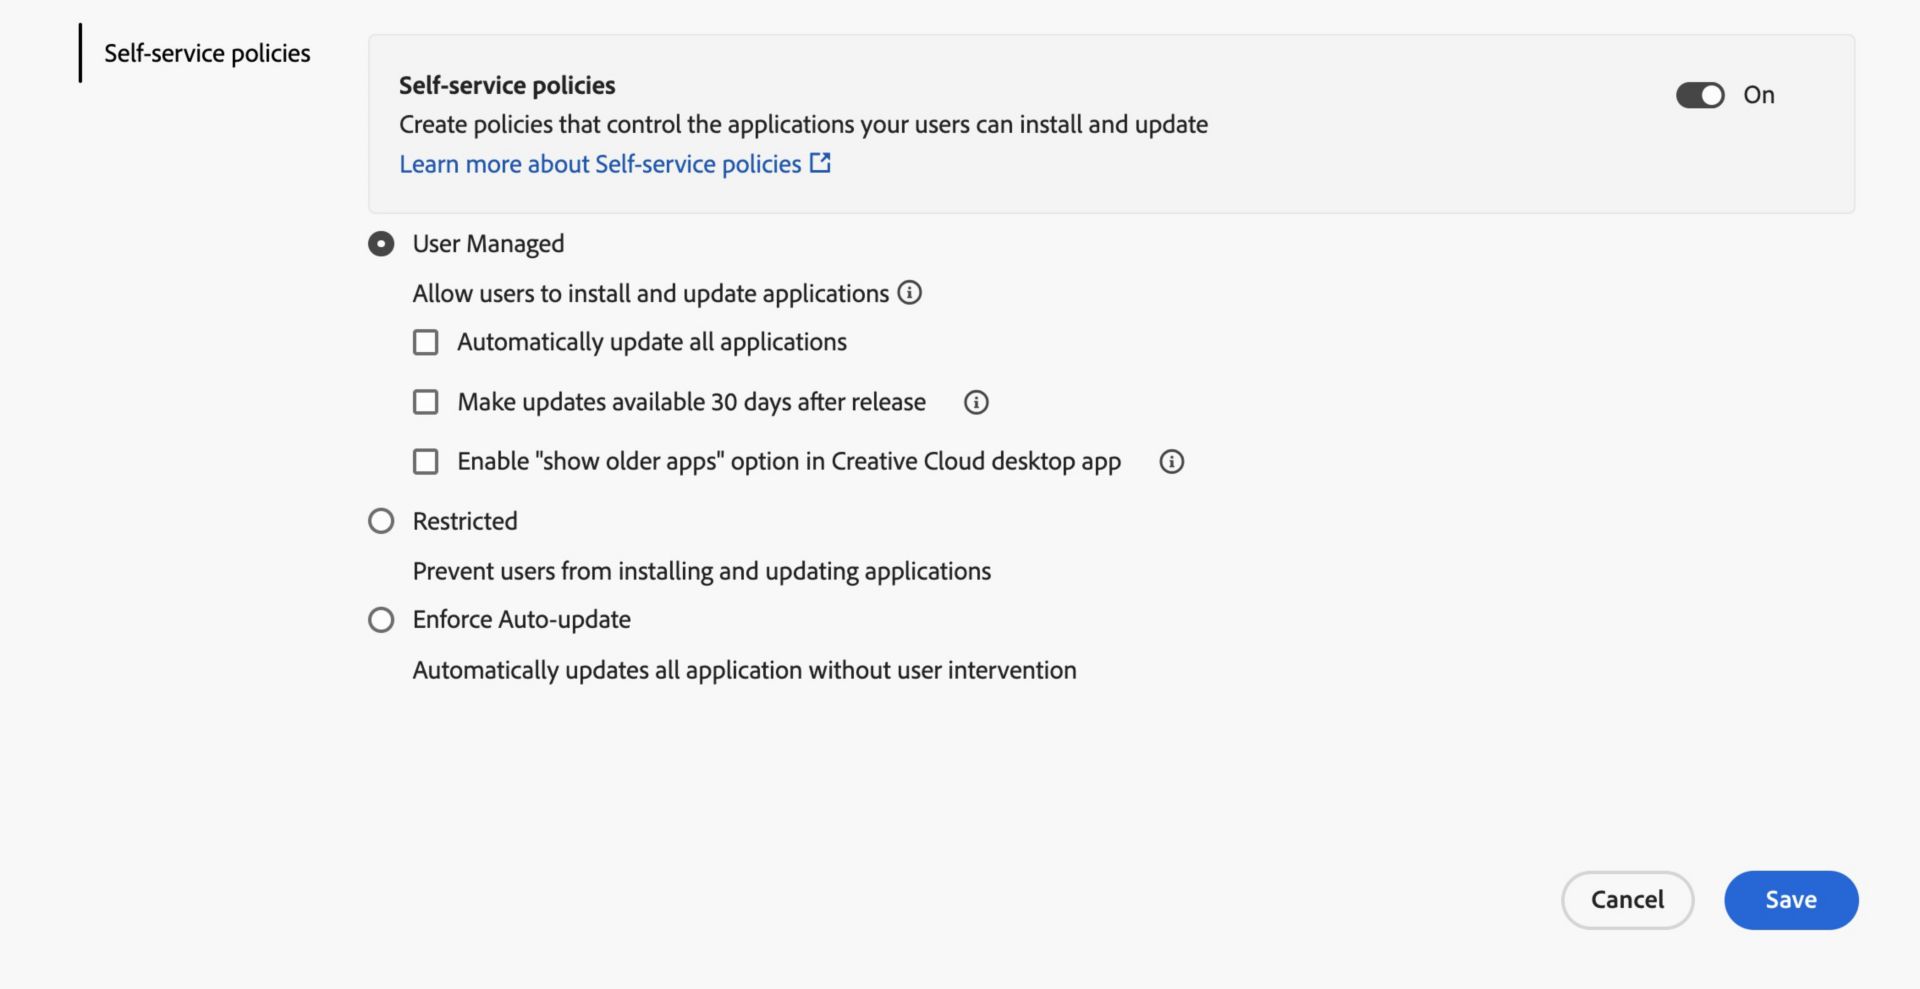Choose the Restricted policy option
Viewport: 1920px width, 989px height.
[381, 521]
